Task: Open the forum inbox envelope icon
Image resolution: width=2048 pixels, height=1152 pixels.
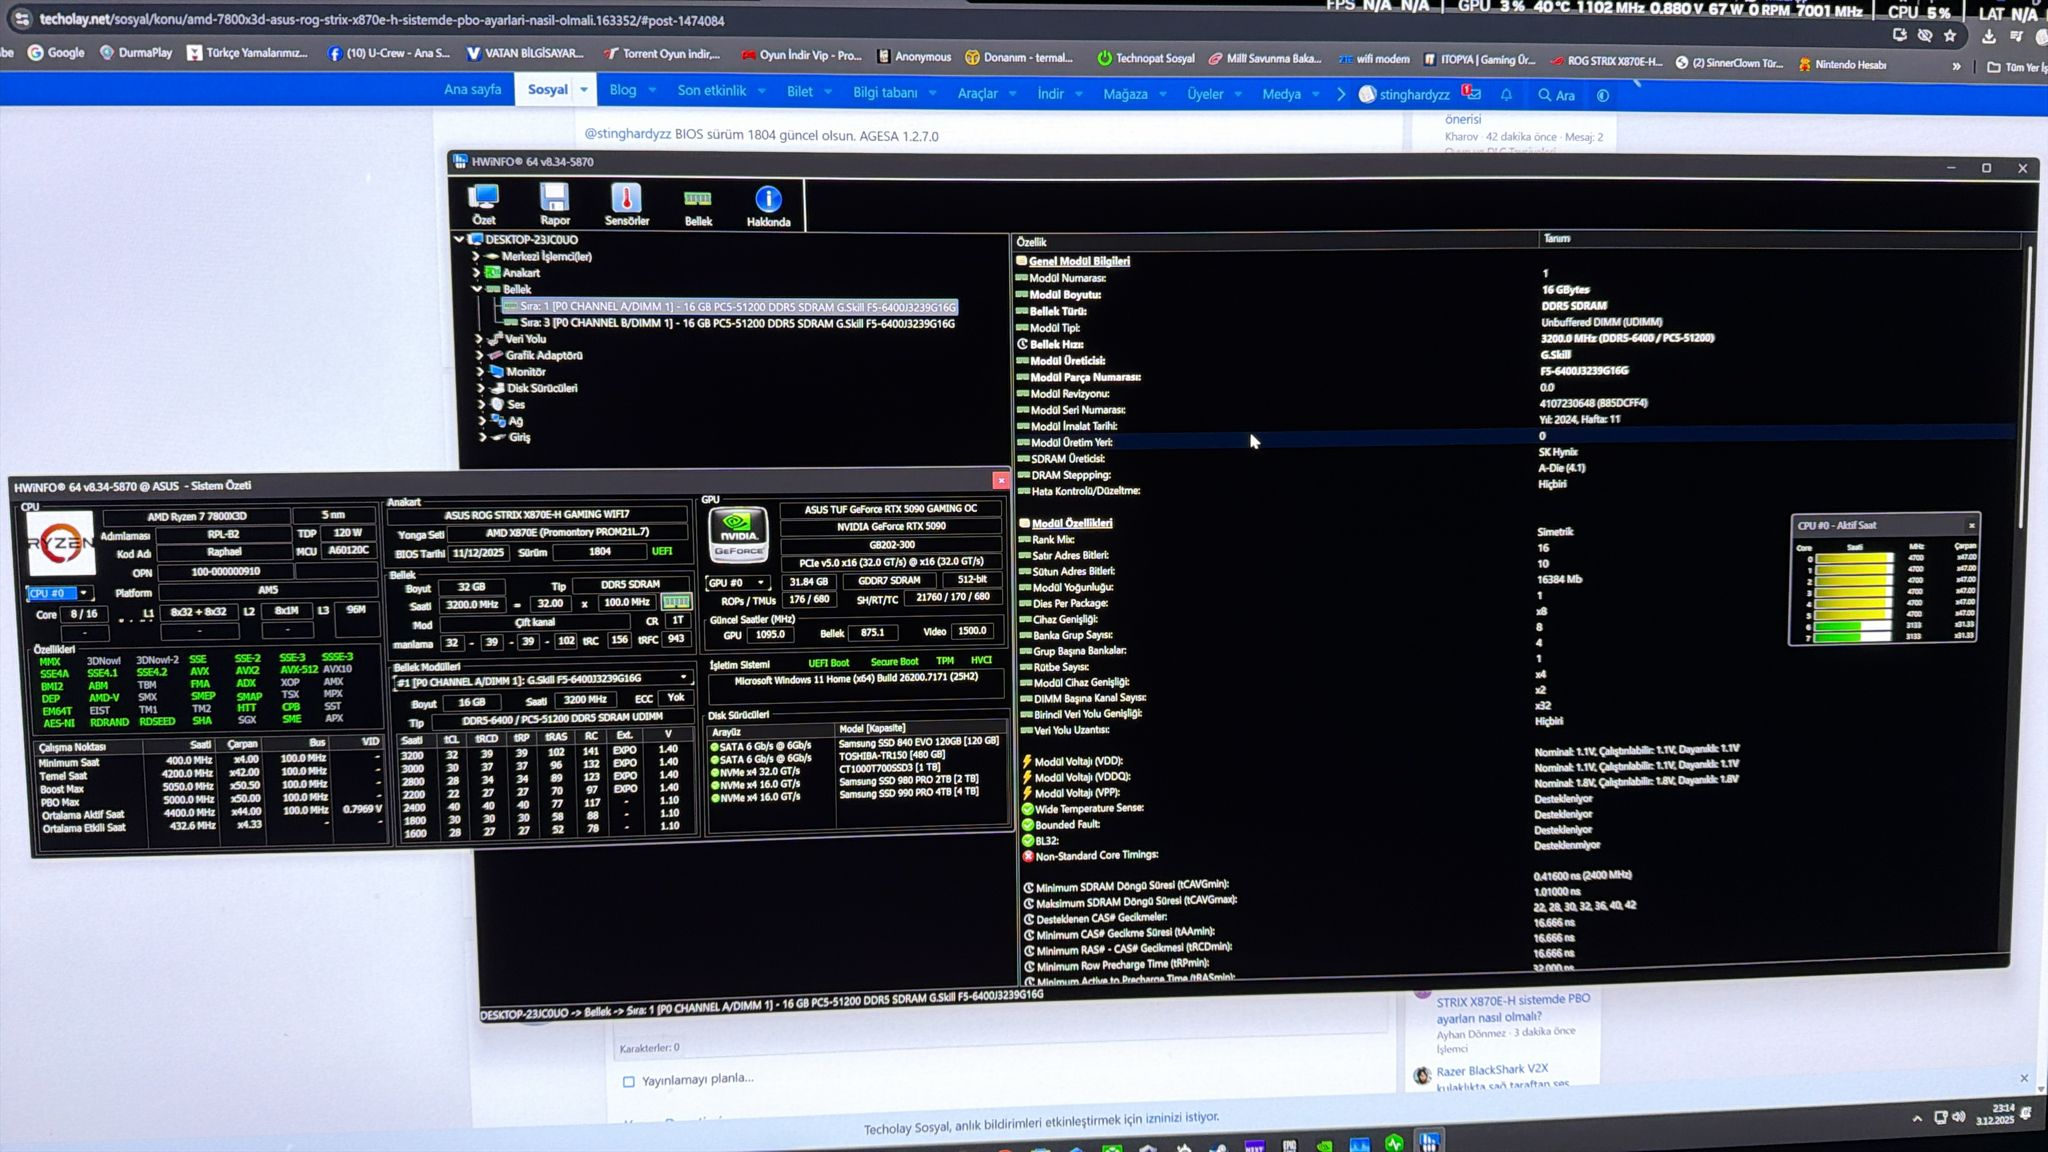Action: coord(1471,93)
